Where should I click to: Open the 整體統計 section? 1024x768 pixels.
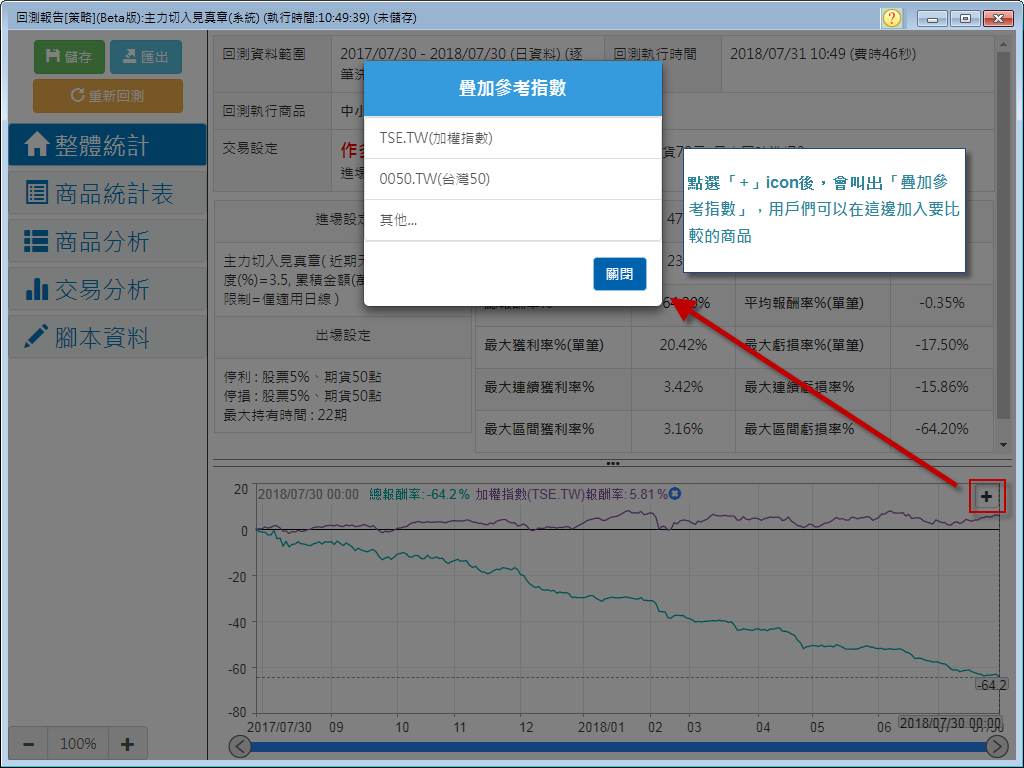click(x=107, y=146)
